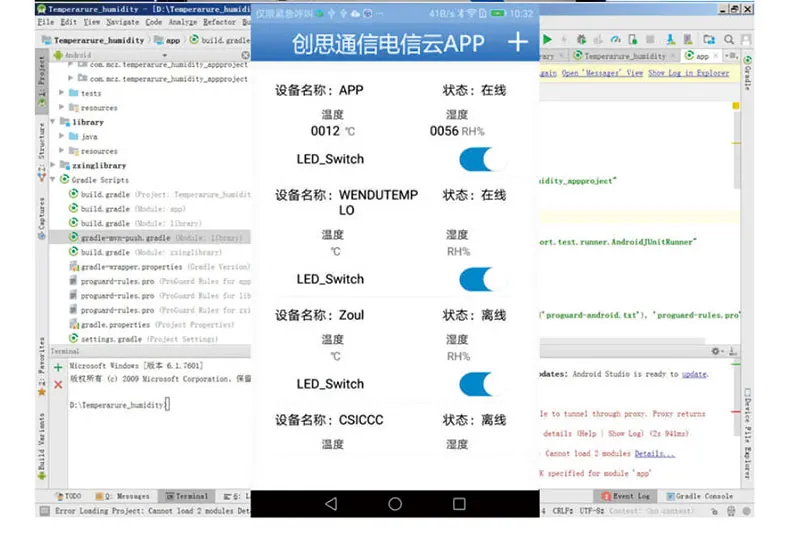The image size is (800, 535).
Task: Open the Messages tool window tab
Action: click(122, 496)
